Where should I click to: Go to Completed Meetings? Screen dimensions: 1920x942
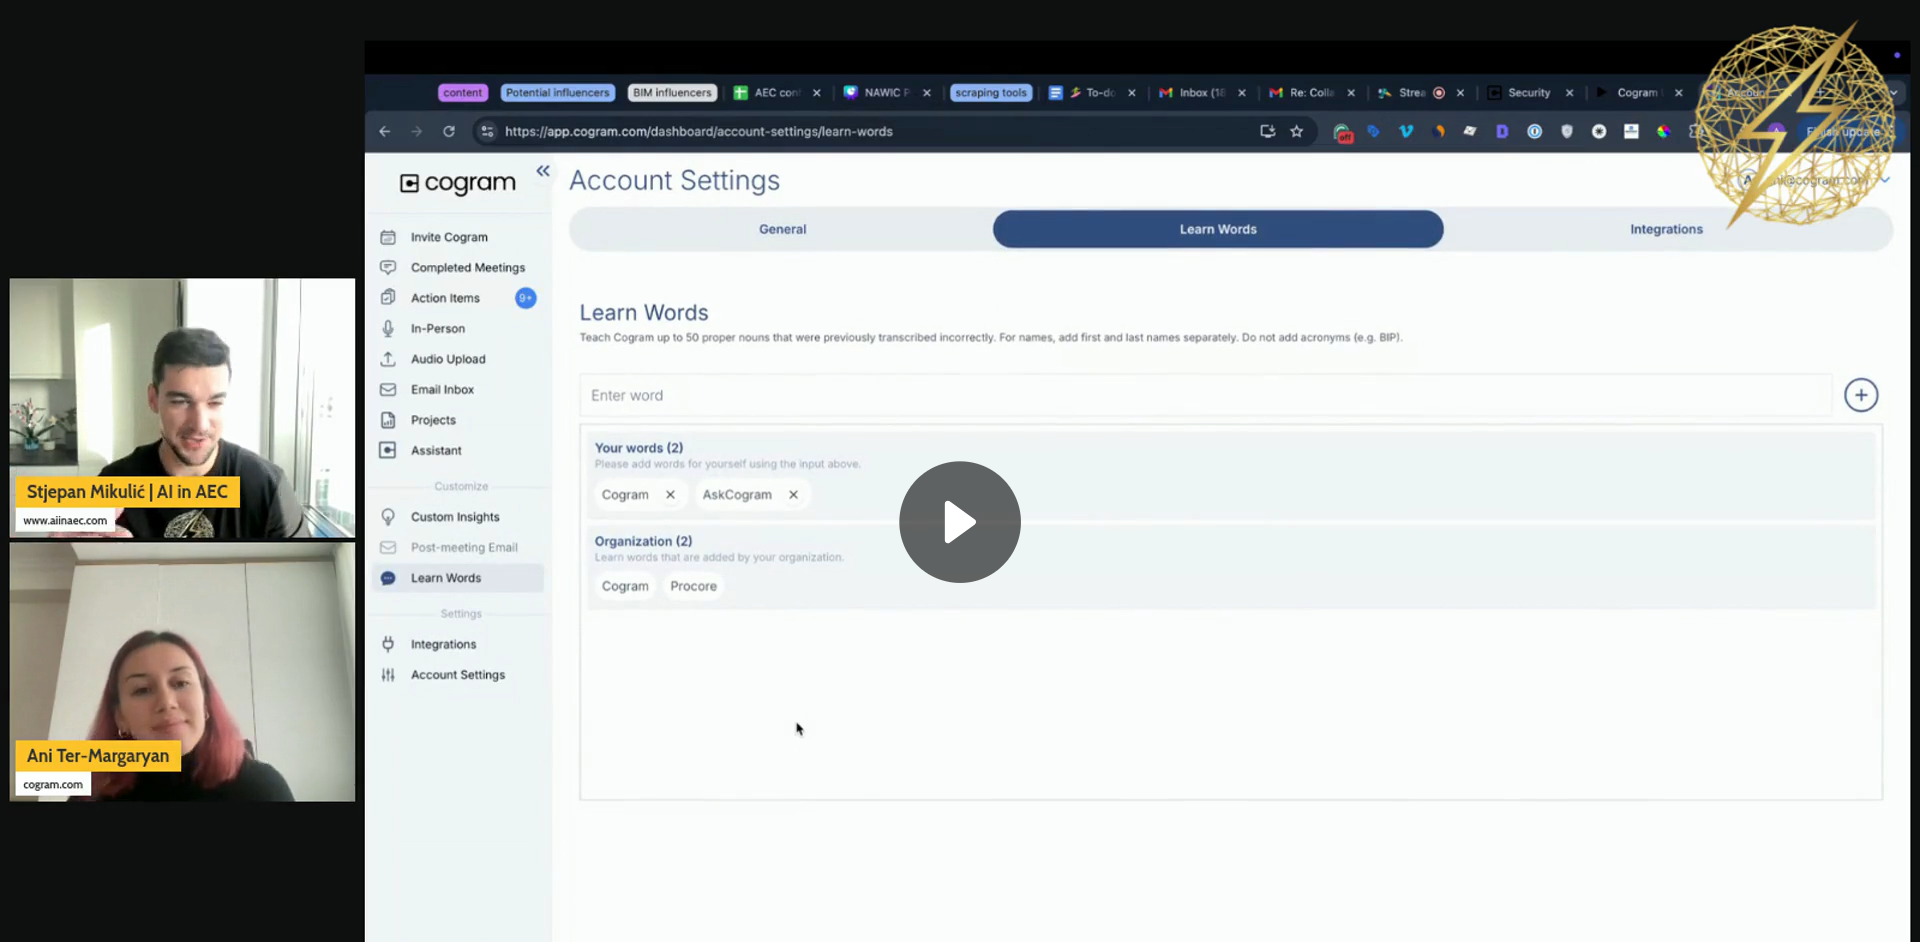coord(467,268)
